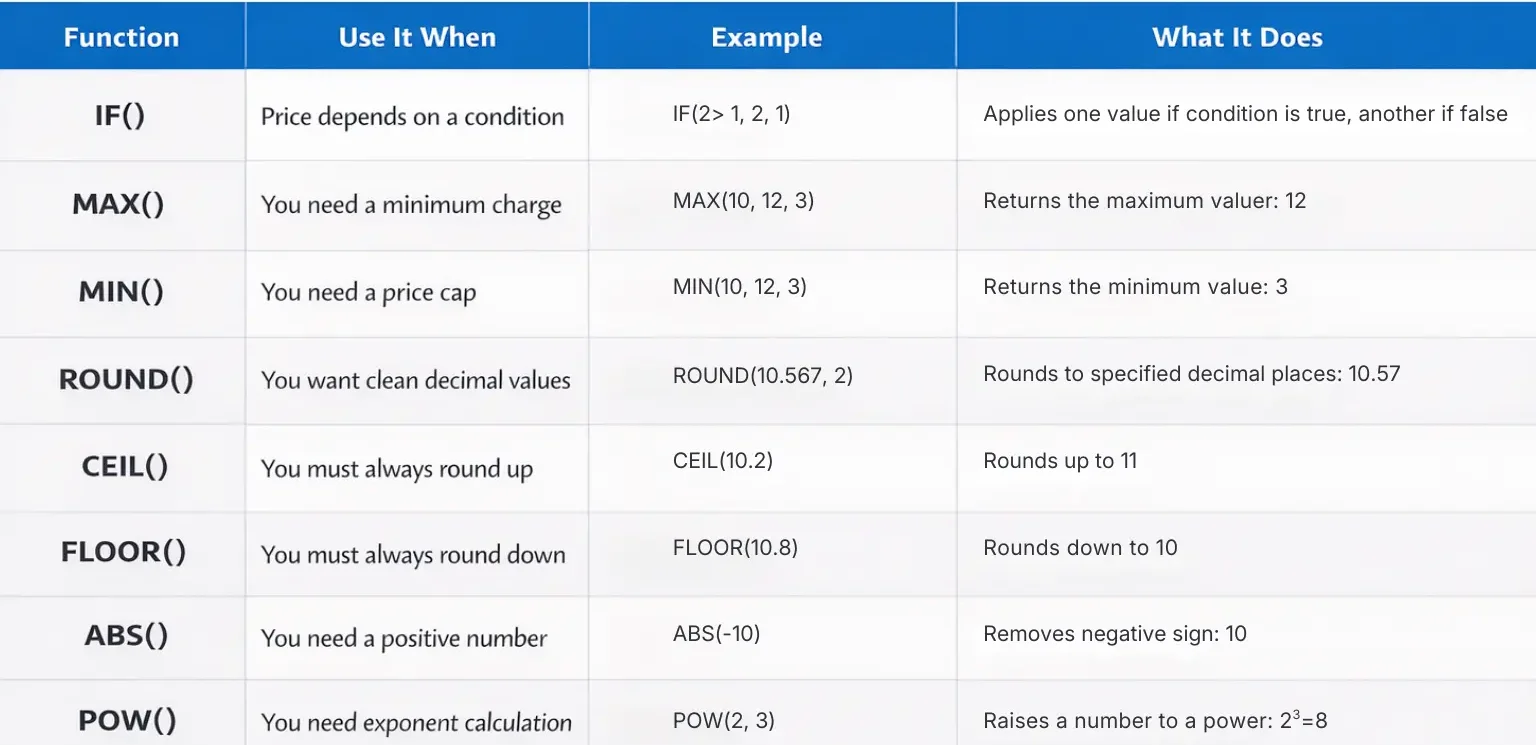This screenshot has height=745, width=1536.
Task: Select "You need a price cap" cell
Action: point(368,293)
